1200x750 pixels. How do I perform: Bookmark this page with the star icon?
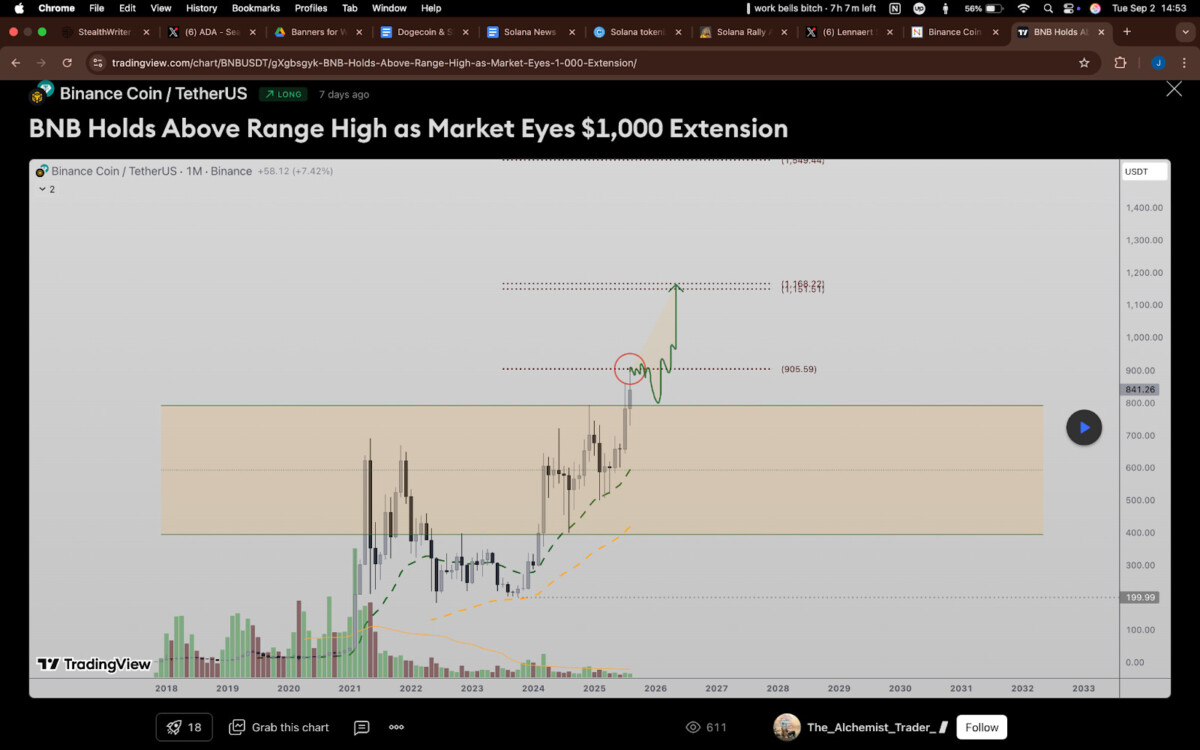pyautogui.click(x=1084, y=63)
